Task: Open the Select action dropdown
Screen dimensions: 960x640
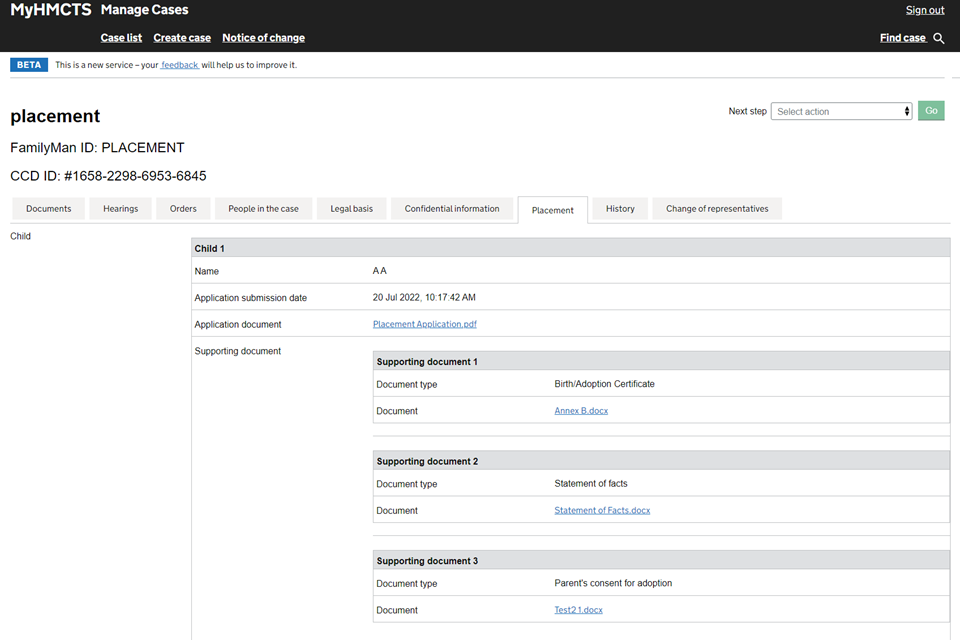Action: [841, 111]
